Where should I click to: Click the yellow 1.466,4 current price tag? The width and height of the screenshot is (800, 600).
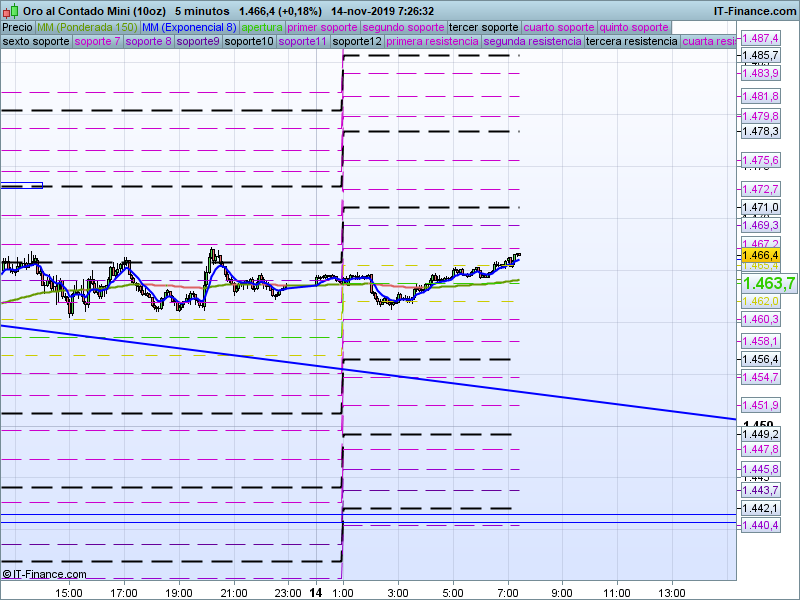(760, 256)
